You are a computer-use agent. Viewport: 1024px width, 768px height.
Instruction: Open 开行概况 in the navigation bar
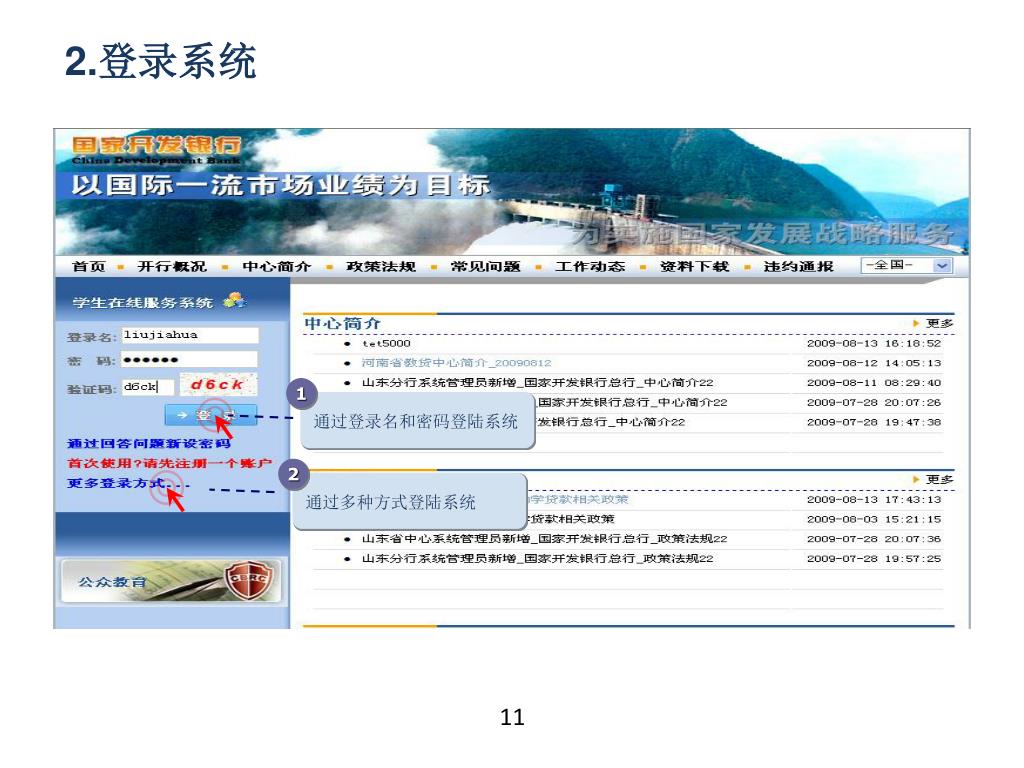click(172, 266)
